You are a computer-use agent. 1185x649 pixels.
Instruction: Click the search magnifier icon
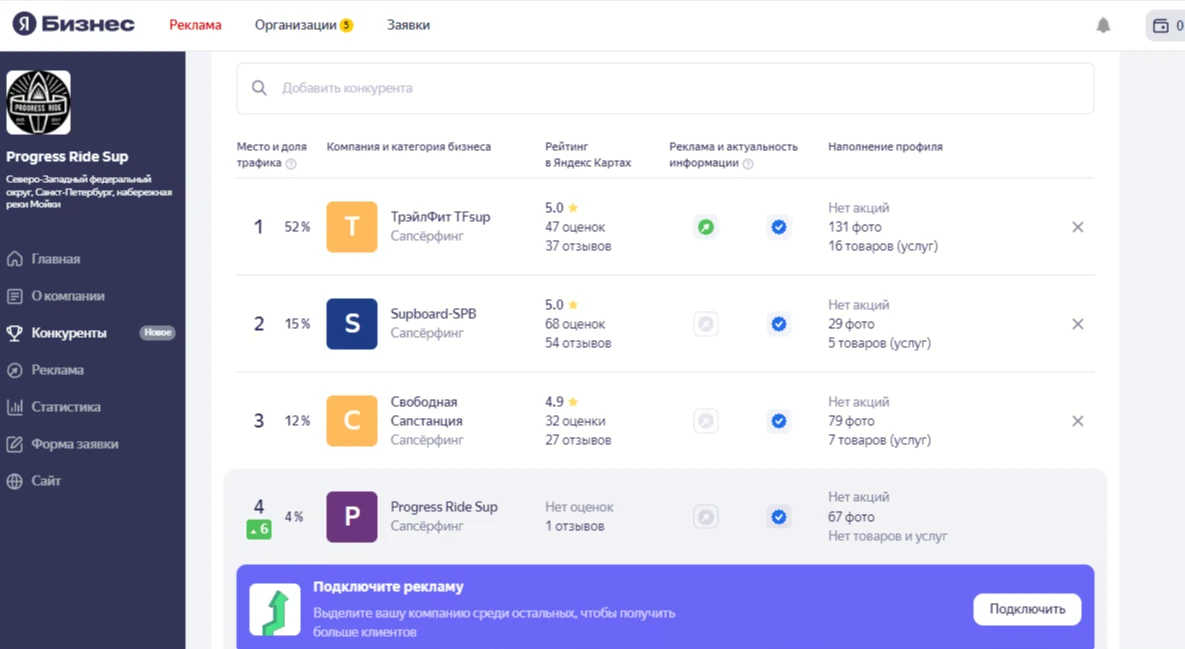(259, 88)
